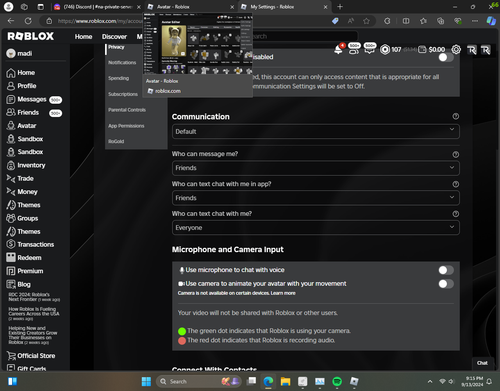Open Who can text chat in app dropdown

click(x=316, y=198)
